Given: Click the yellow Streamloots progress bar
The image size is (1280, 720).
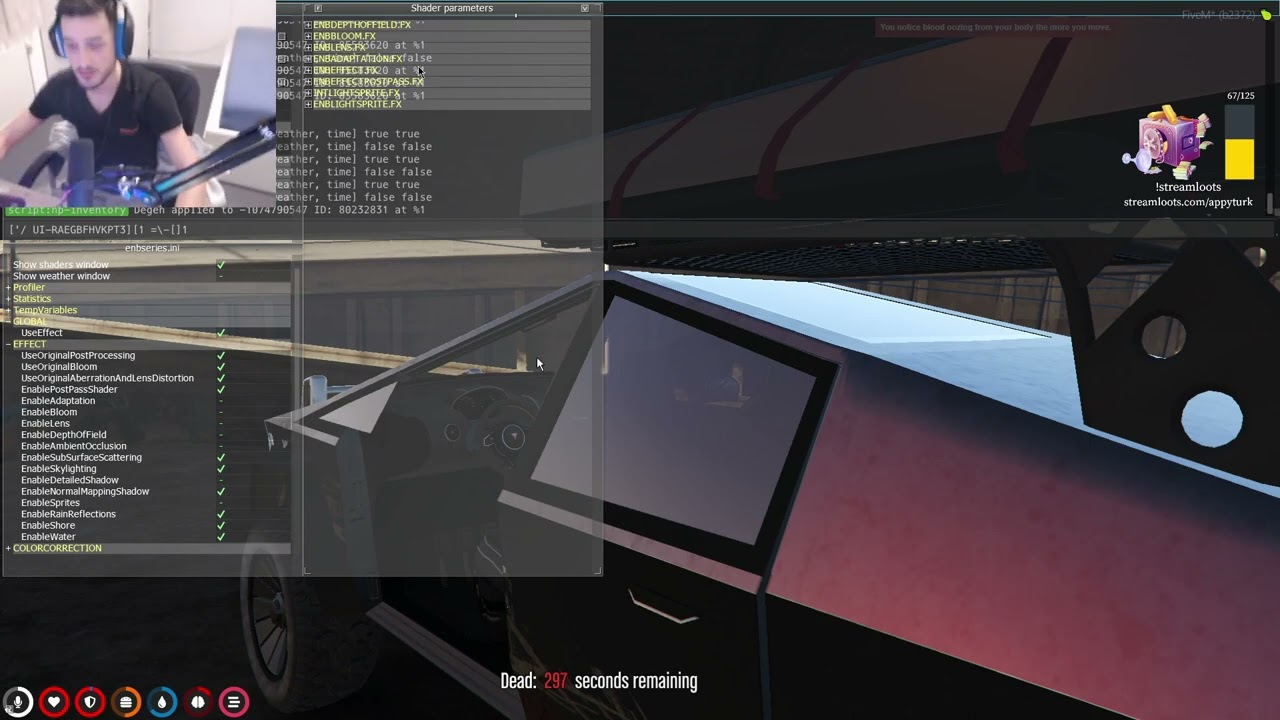Looking at the screenshot, I should 1239,159.
